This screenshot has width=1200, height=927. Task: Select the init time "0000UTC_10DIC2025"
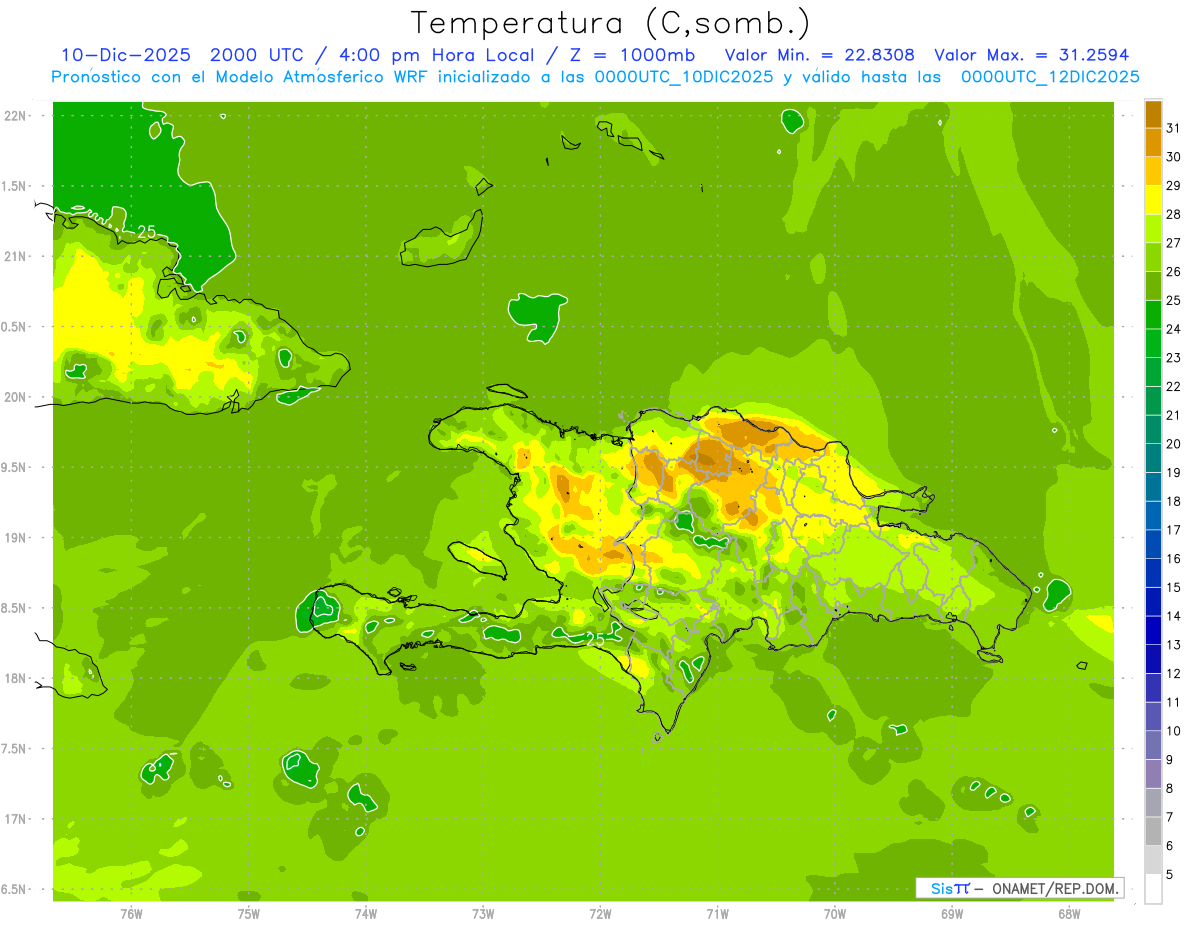click(683, 77)
